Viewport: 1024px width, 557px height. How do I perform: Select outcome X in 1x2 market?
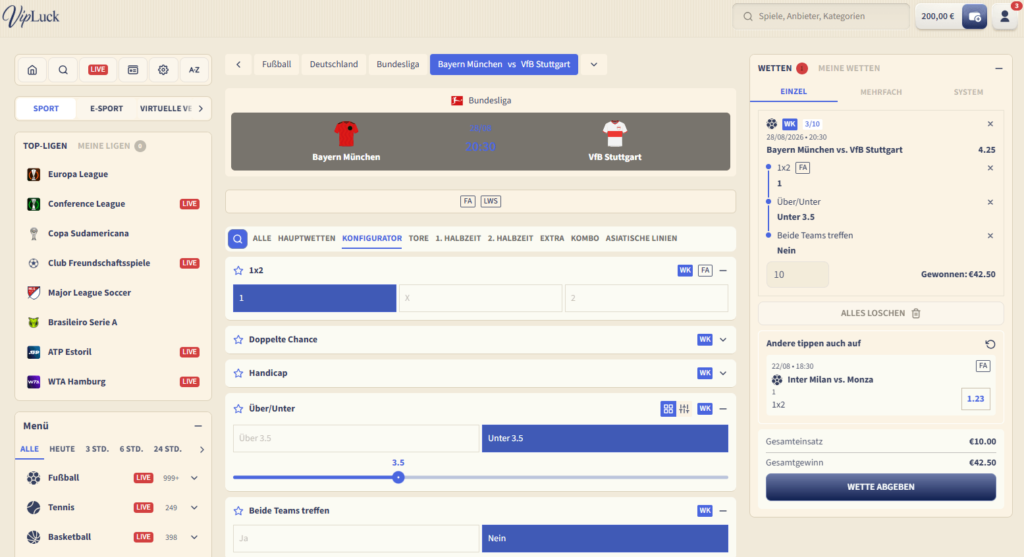tap(481, 298)
